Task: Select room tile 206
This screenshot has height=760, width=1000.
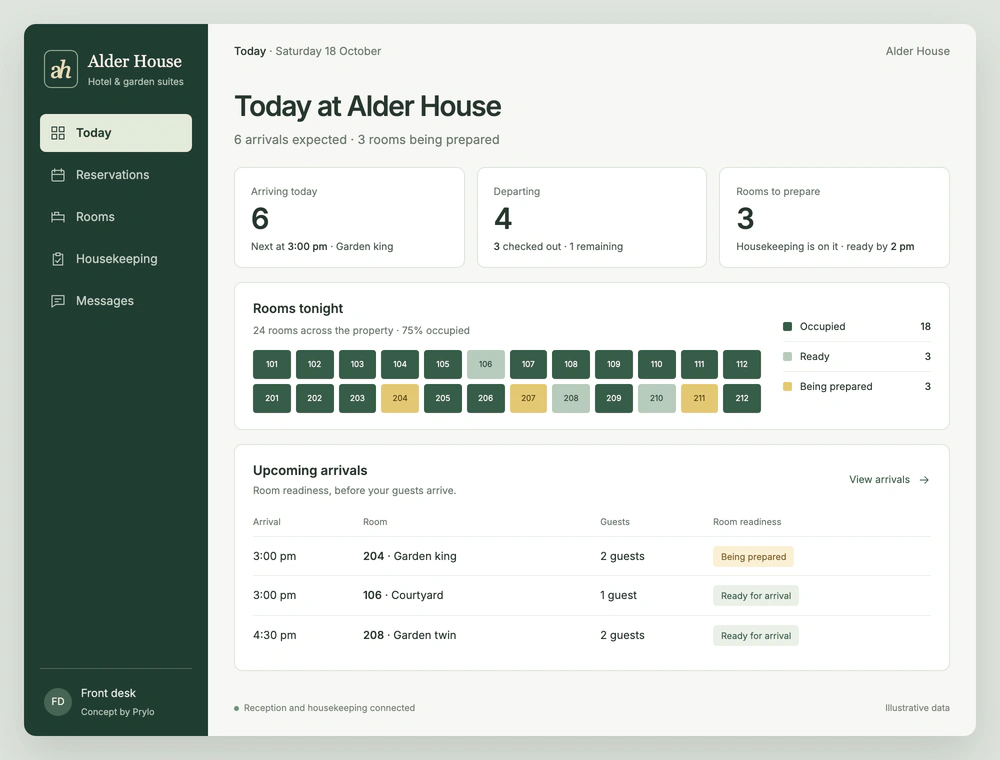Action: (485, 398)
